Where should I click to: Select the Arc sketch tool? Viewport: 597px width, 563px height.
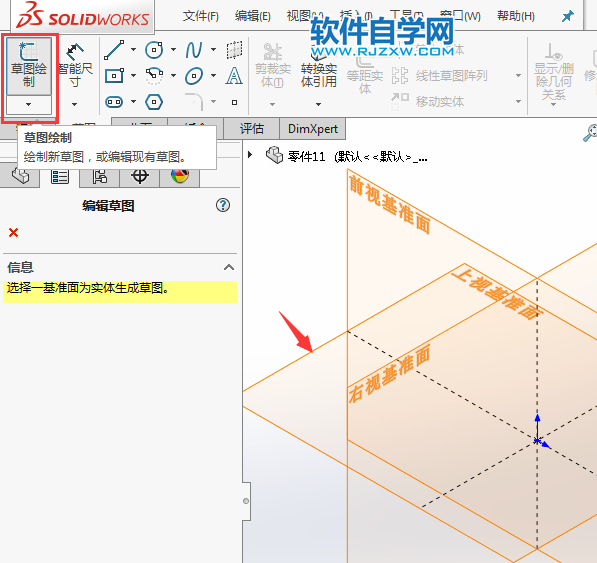coord(154,76)
